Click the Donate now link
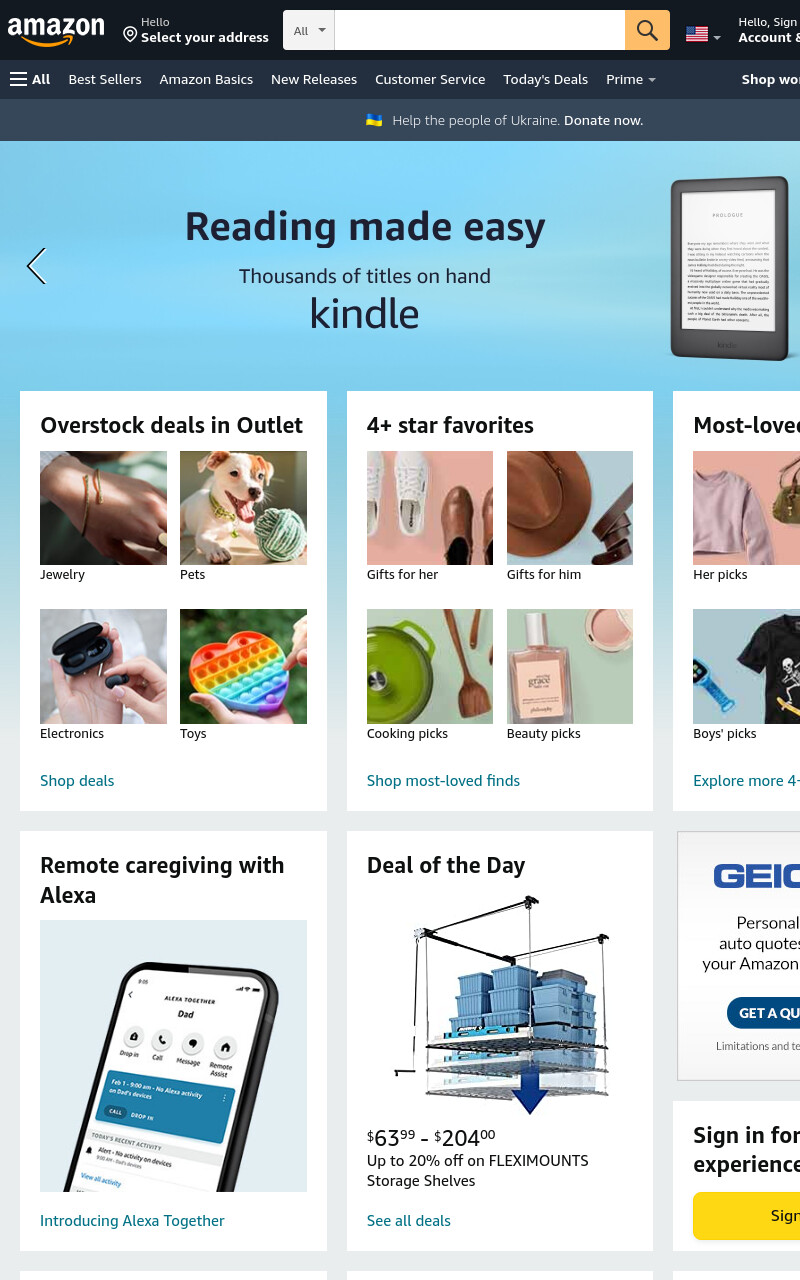The width and height of the screenshot is (800, 1280). click(x=603, y=120)
